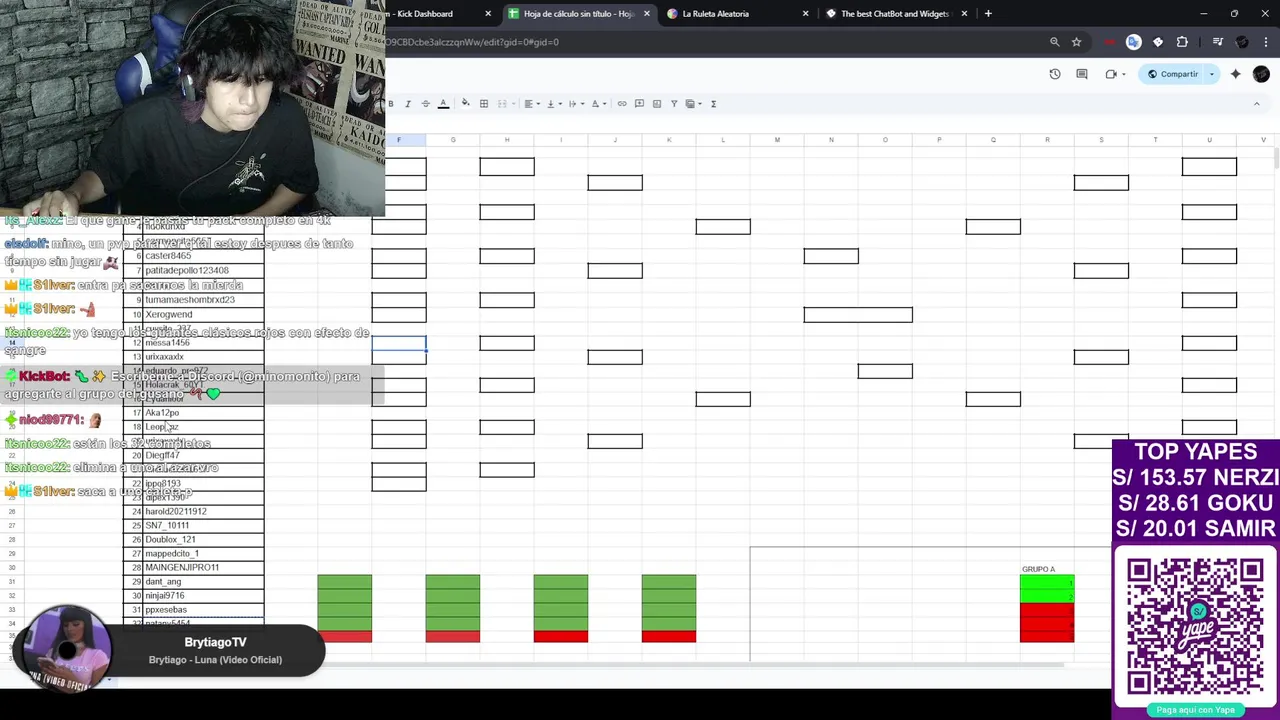Open the functions sigma menu
The height and width of the screenshot is (720, 1280).
pos(713,104)
